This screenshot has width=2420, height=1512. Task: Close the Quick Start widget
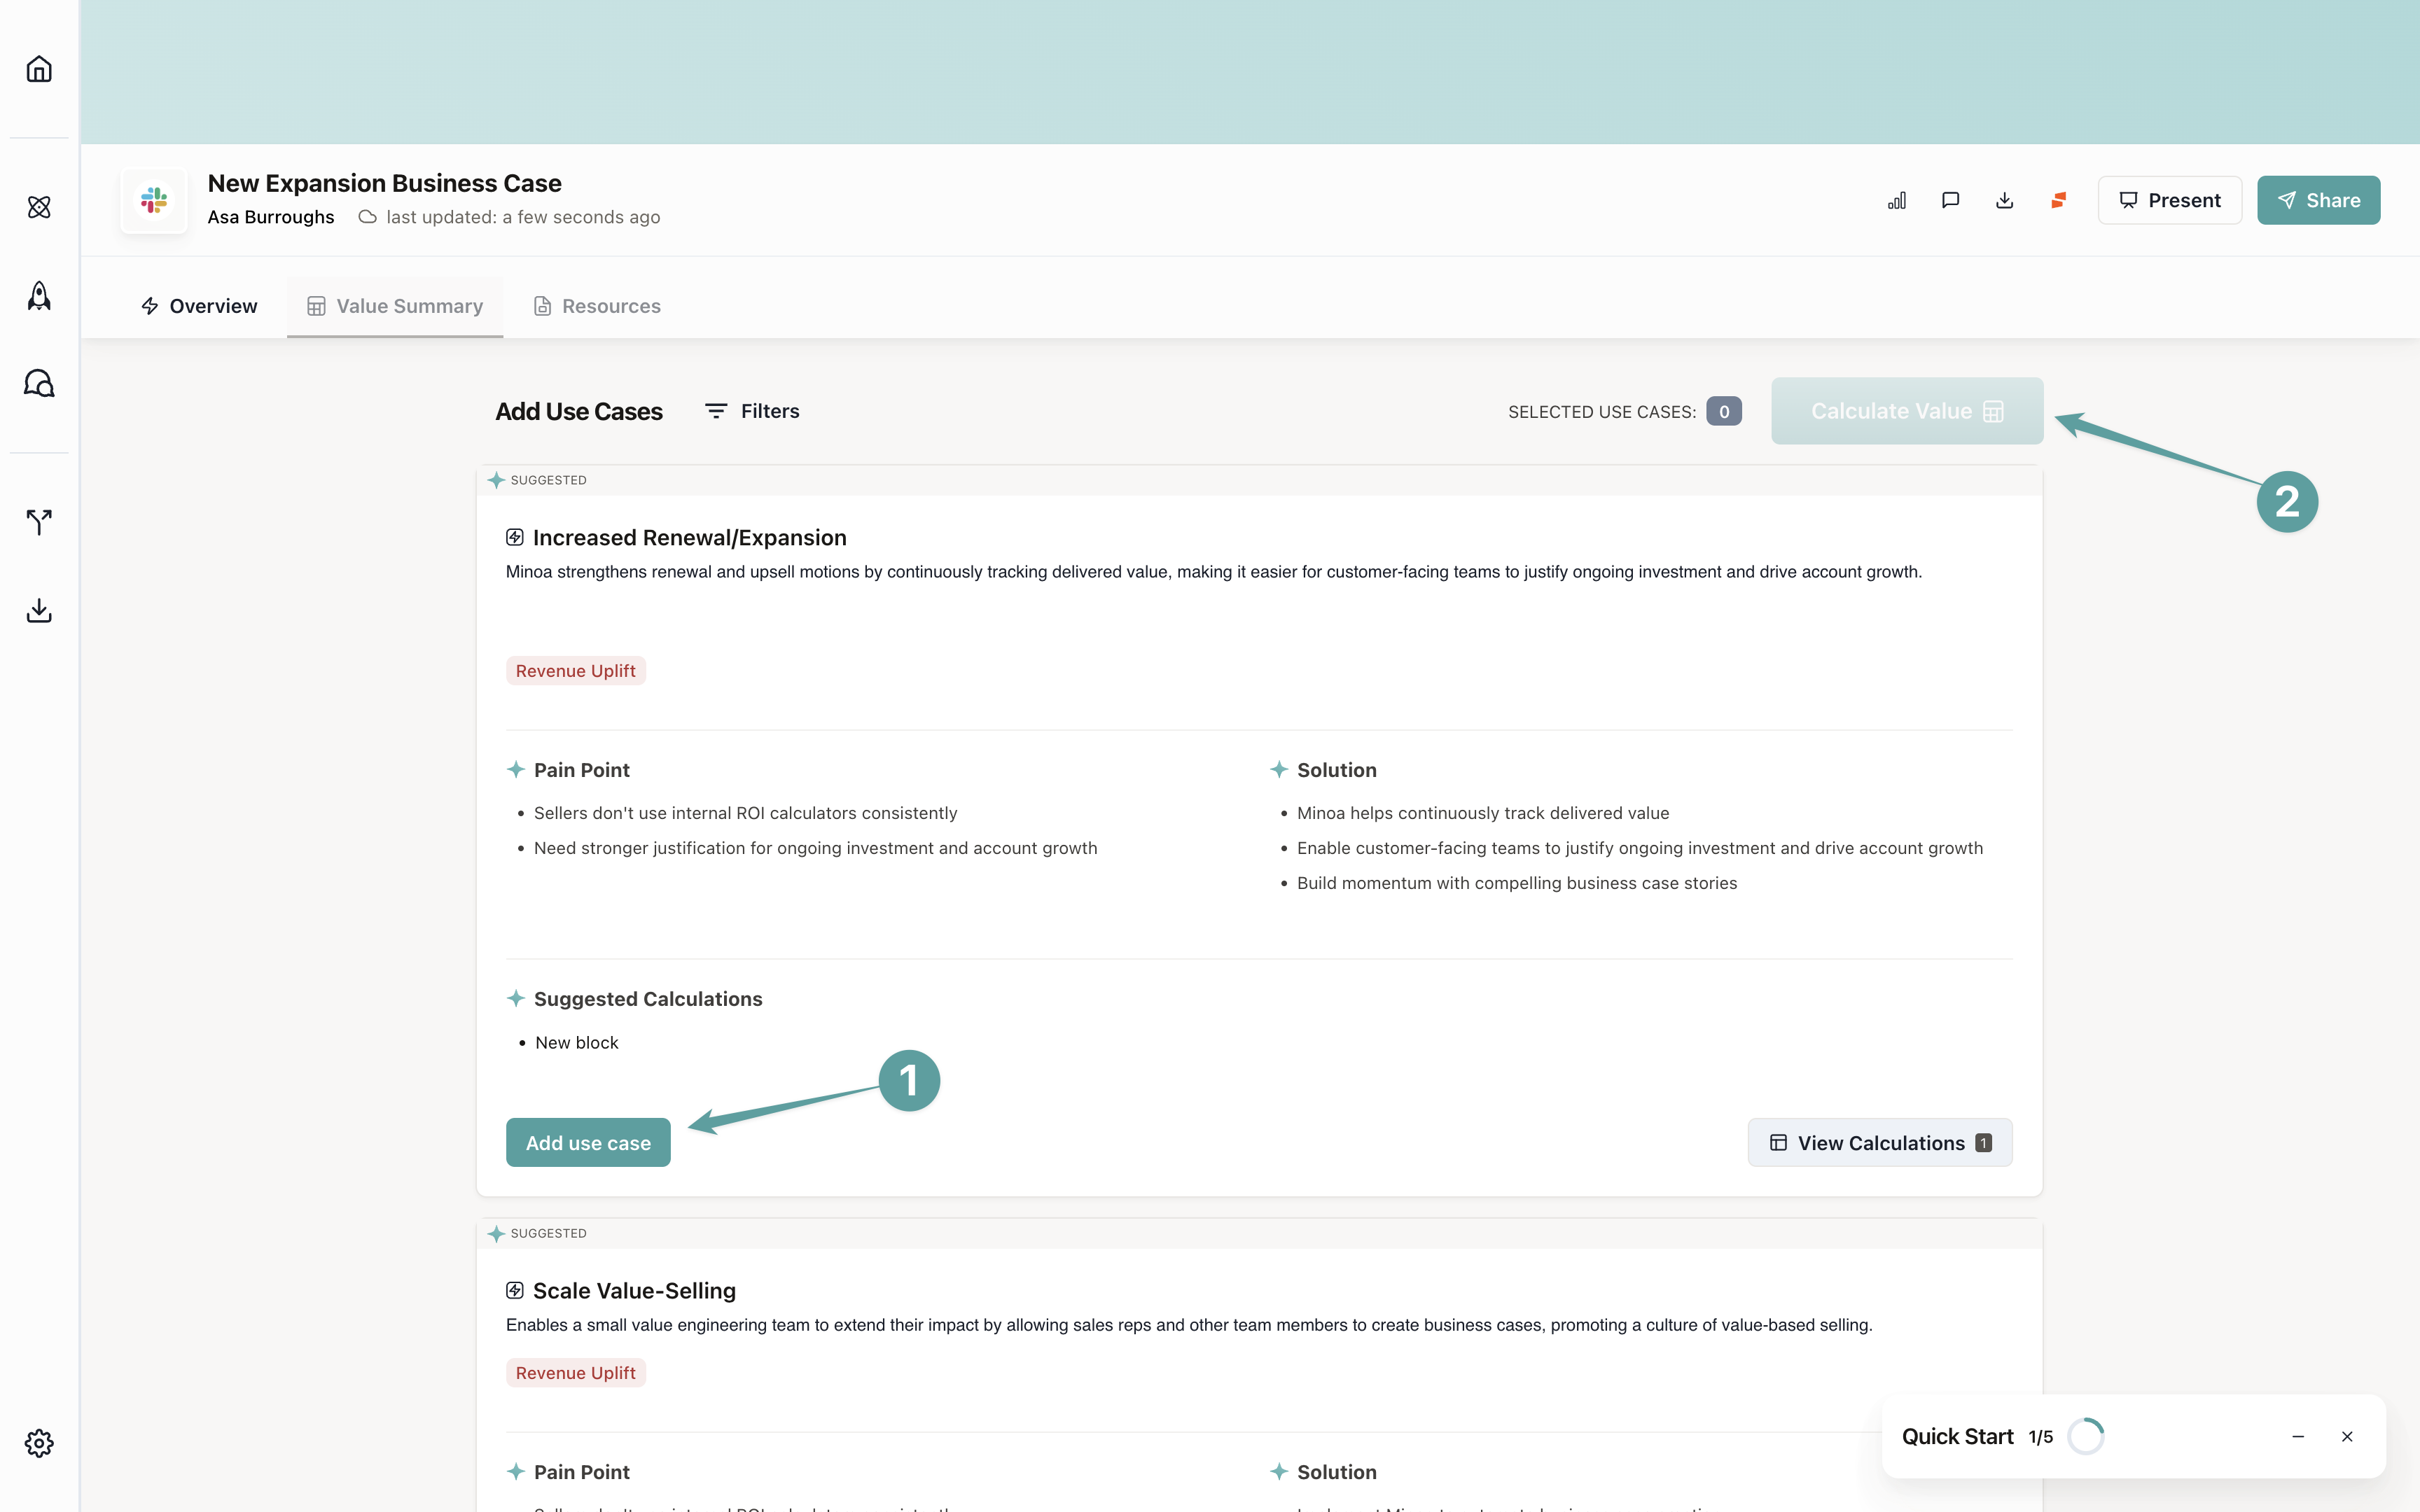tap(2347, 1436)
